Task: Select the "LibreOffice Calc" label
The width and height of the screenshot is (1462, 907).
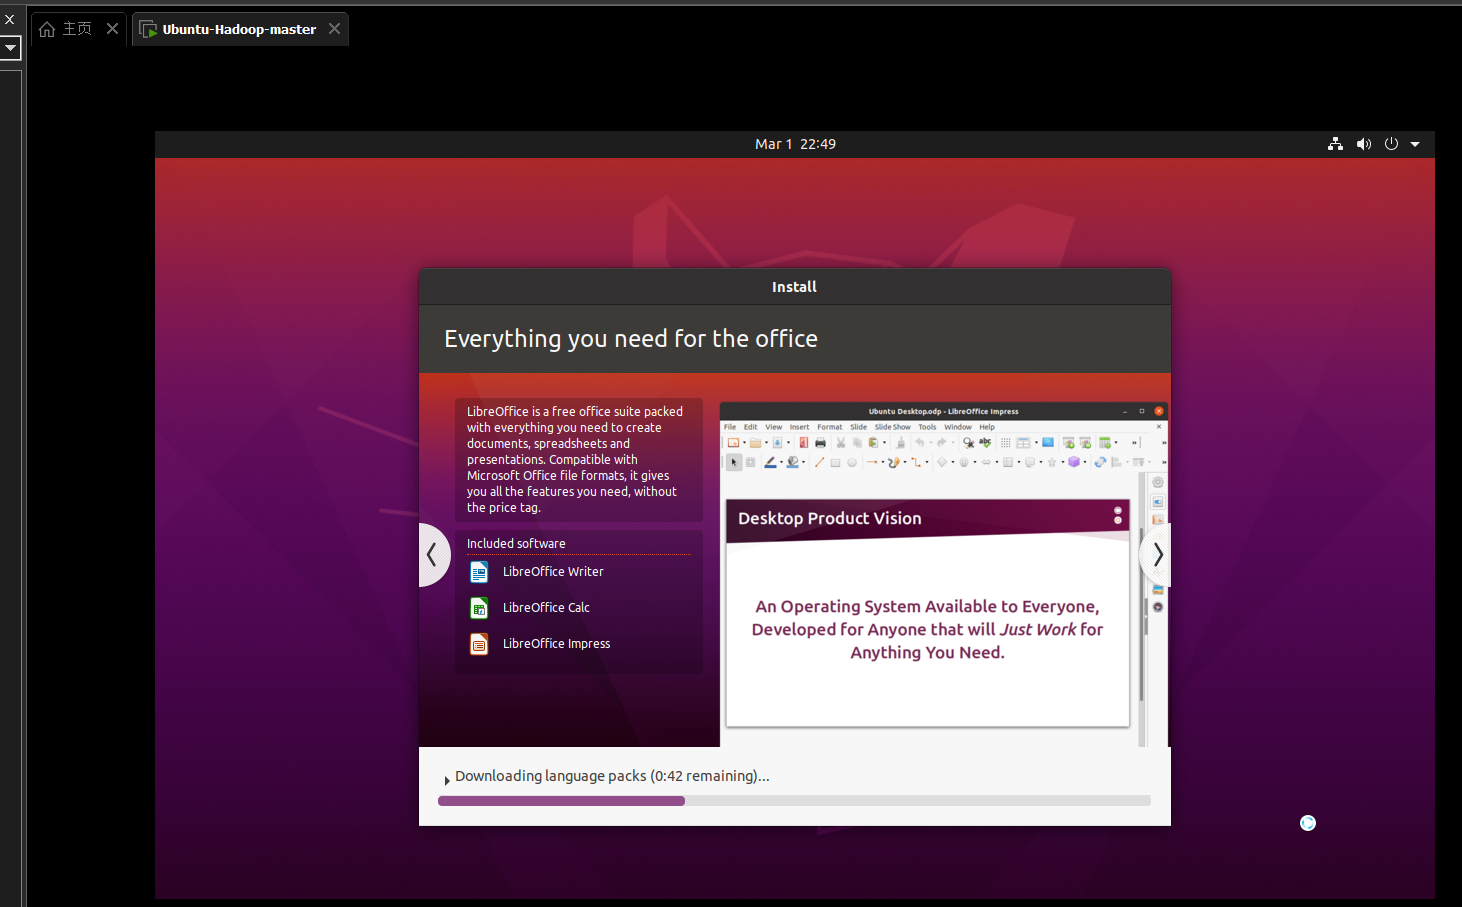Action: click(546, 608)
